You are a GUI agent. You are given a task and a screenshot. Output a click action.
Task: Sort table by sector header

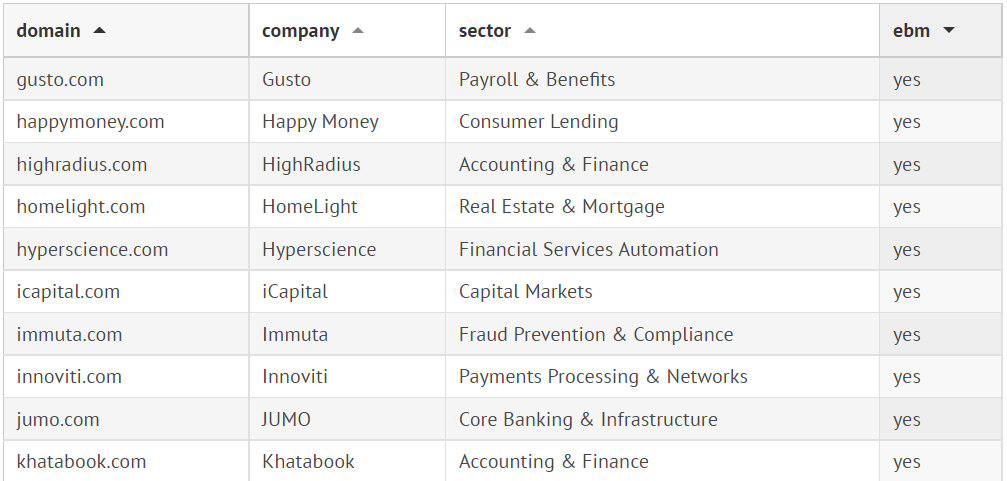pos(485,31)
